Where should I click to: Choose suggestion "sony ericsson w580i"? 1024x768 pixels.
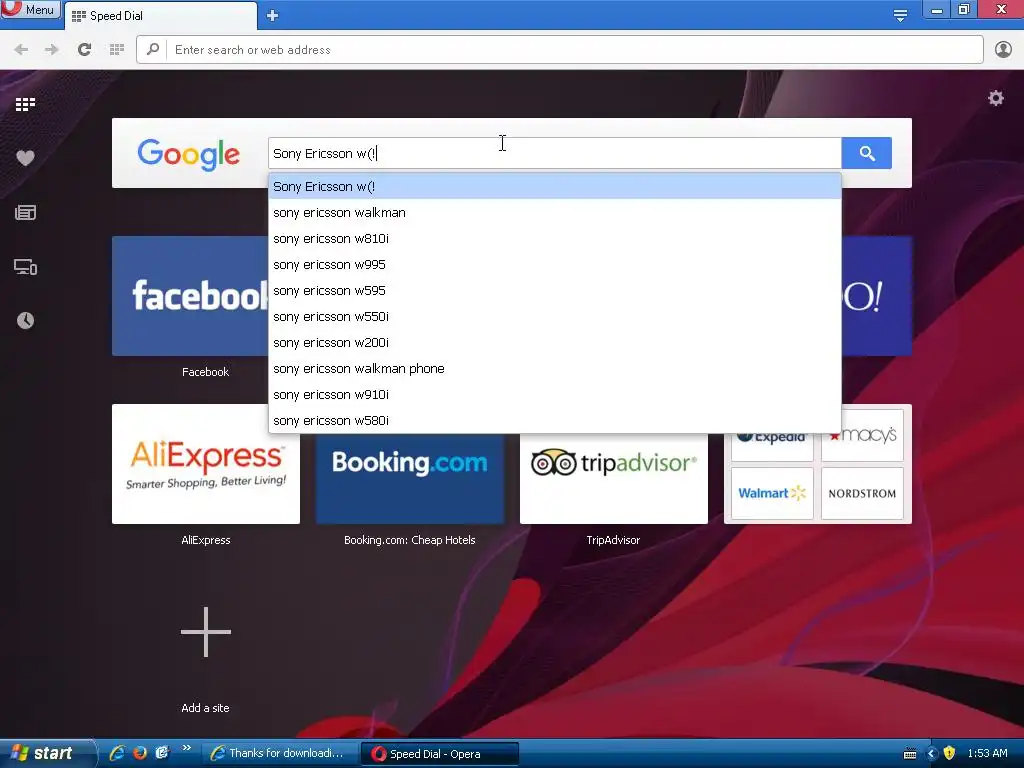pyautogui.click(x=554, y=421)
